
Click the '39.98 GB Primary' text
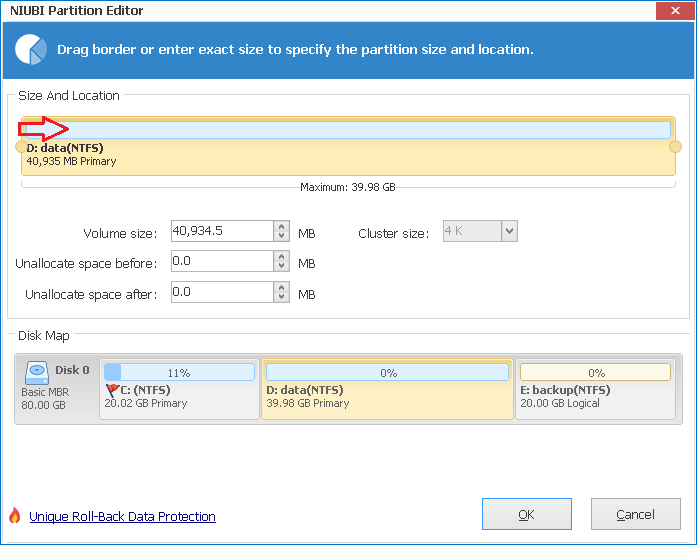pyautogui.click(x=308, y=403)
